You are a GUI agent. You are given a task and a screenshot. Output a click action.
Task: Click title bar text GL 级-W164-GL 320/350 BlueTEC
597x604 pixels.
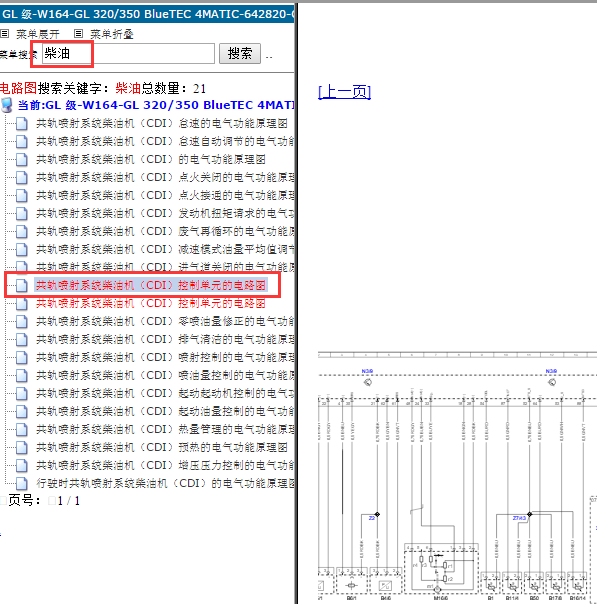pos(147,14)
